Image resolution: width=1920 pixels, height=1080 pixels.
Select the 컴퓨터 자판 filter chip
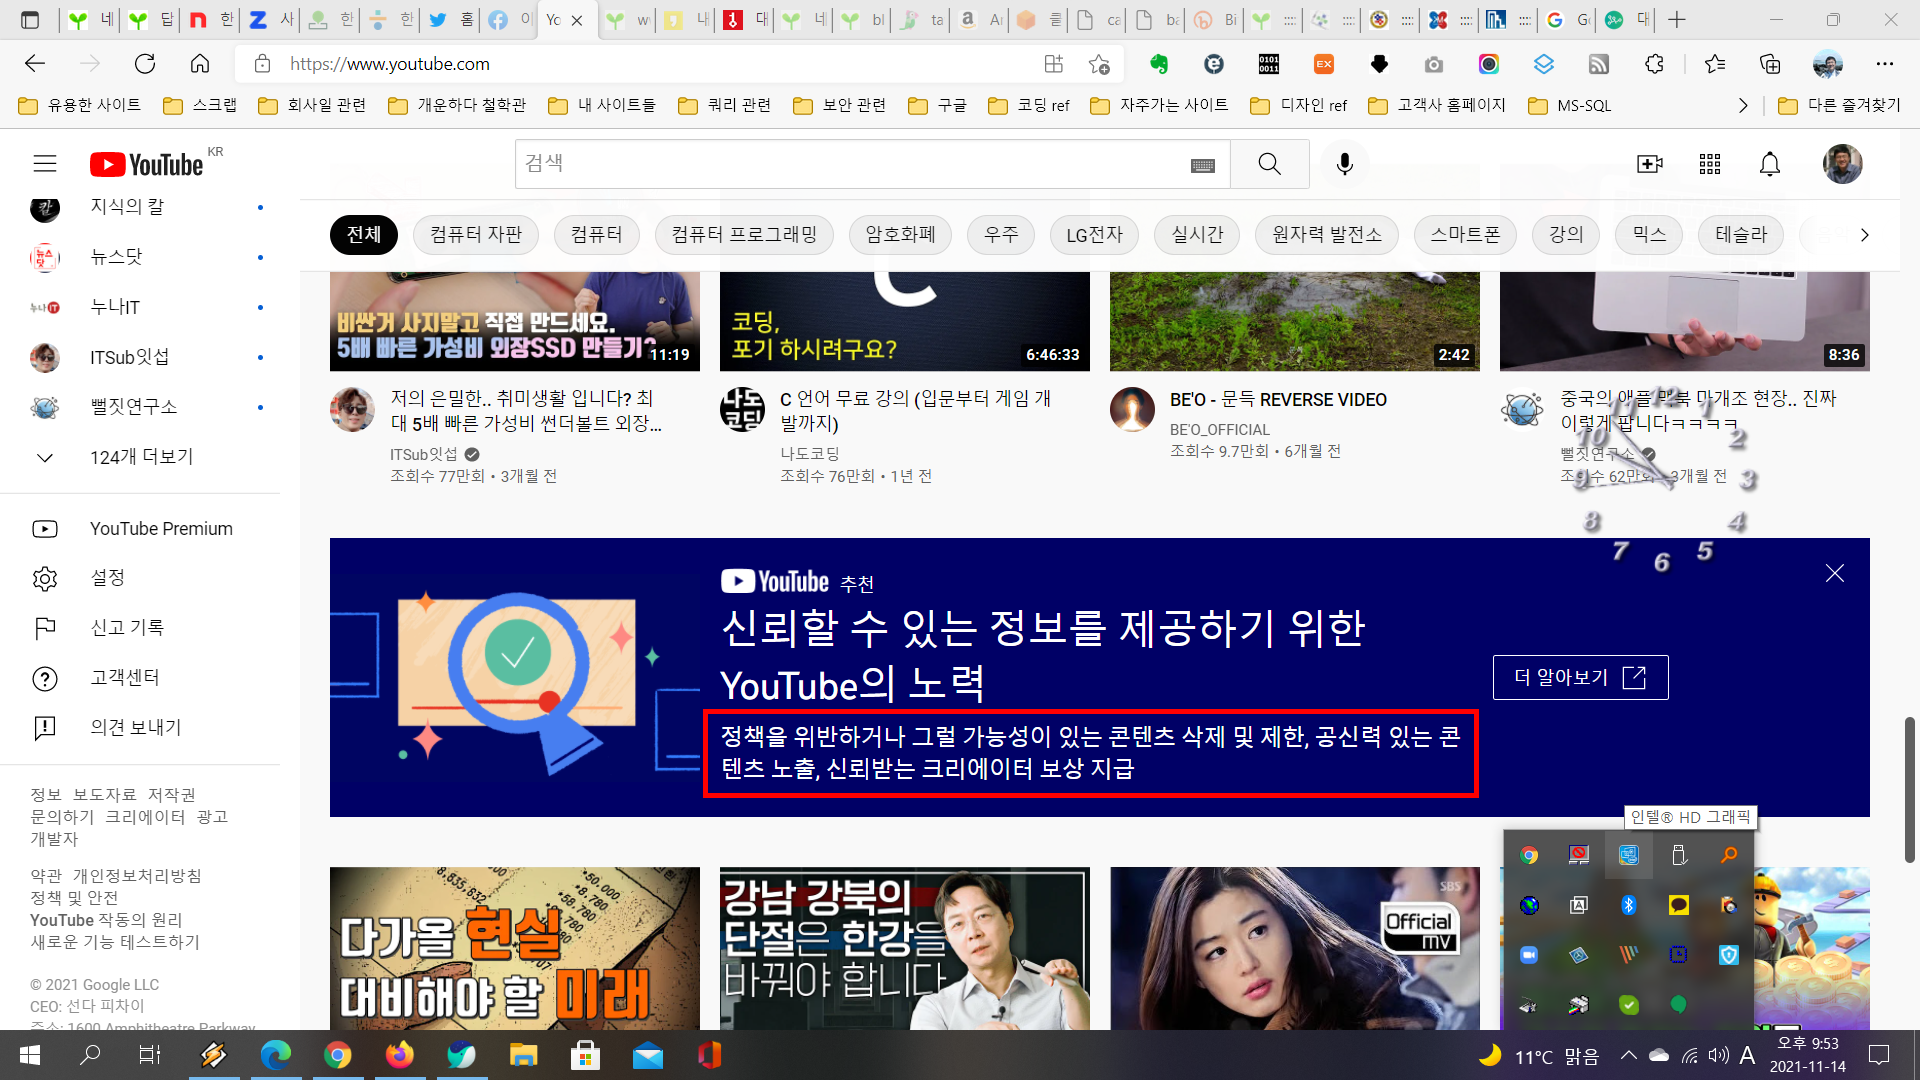coord(476,234)
